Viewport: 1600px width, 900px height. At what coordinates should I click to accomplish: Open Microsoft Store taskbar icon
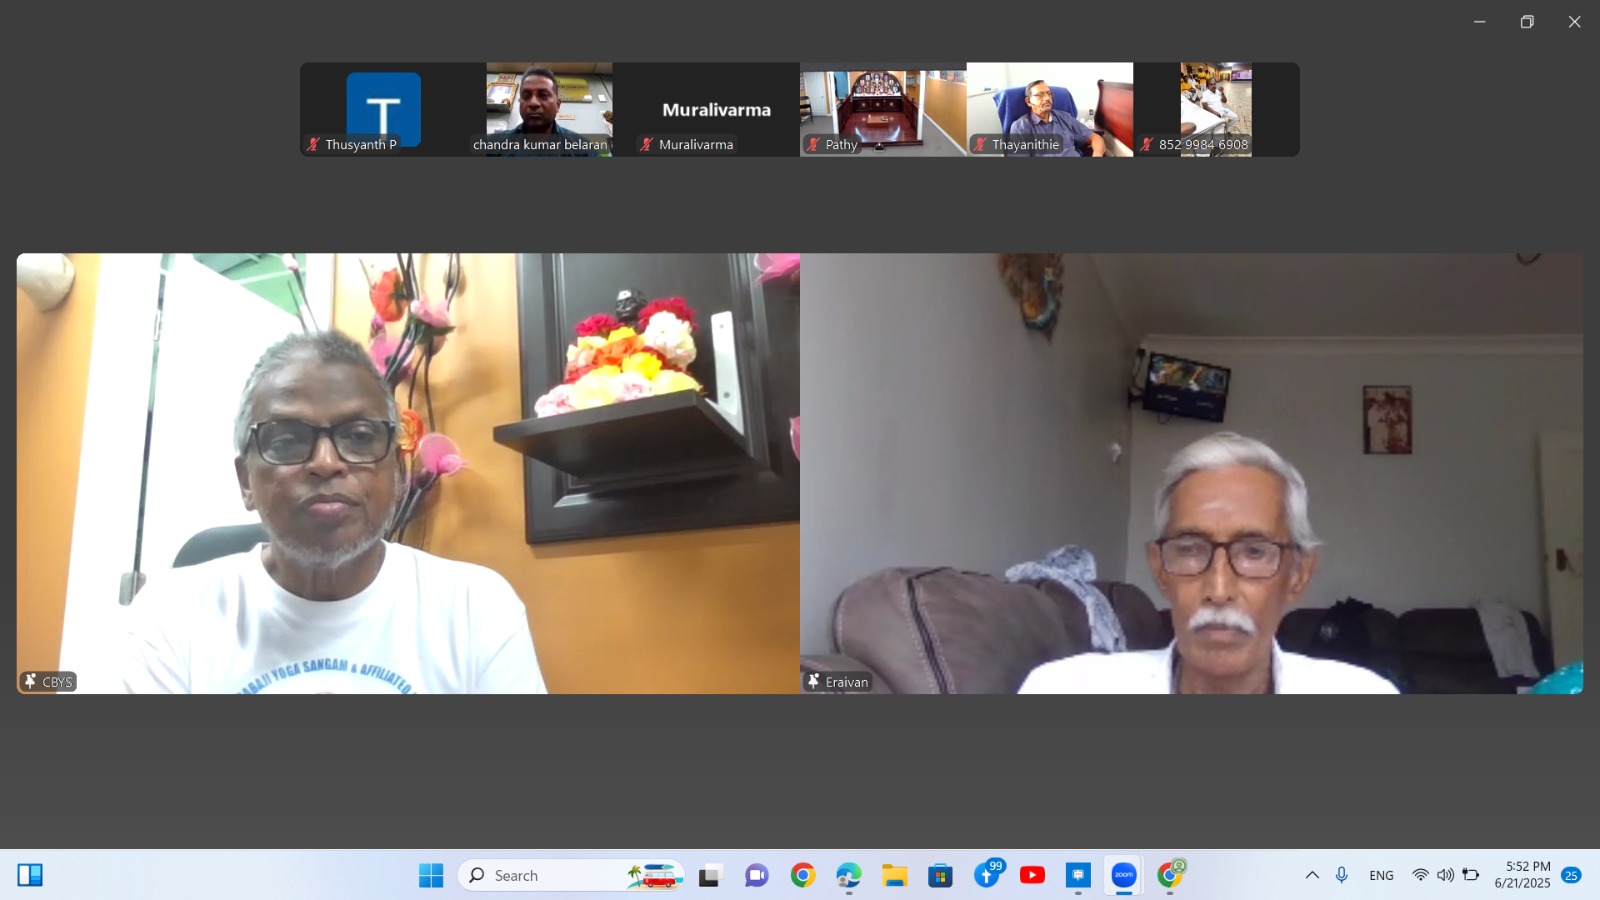tap(940, 875)
